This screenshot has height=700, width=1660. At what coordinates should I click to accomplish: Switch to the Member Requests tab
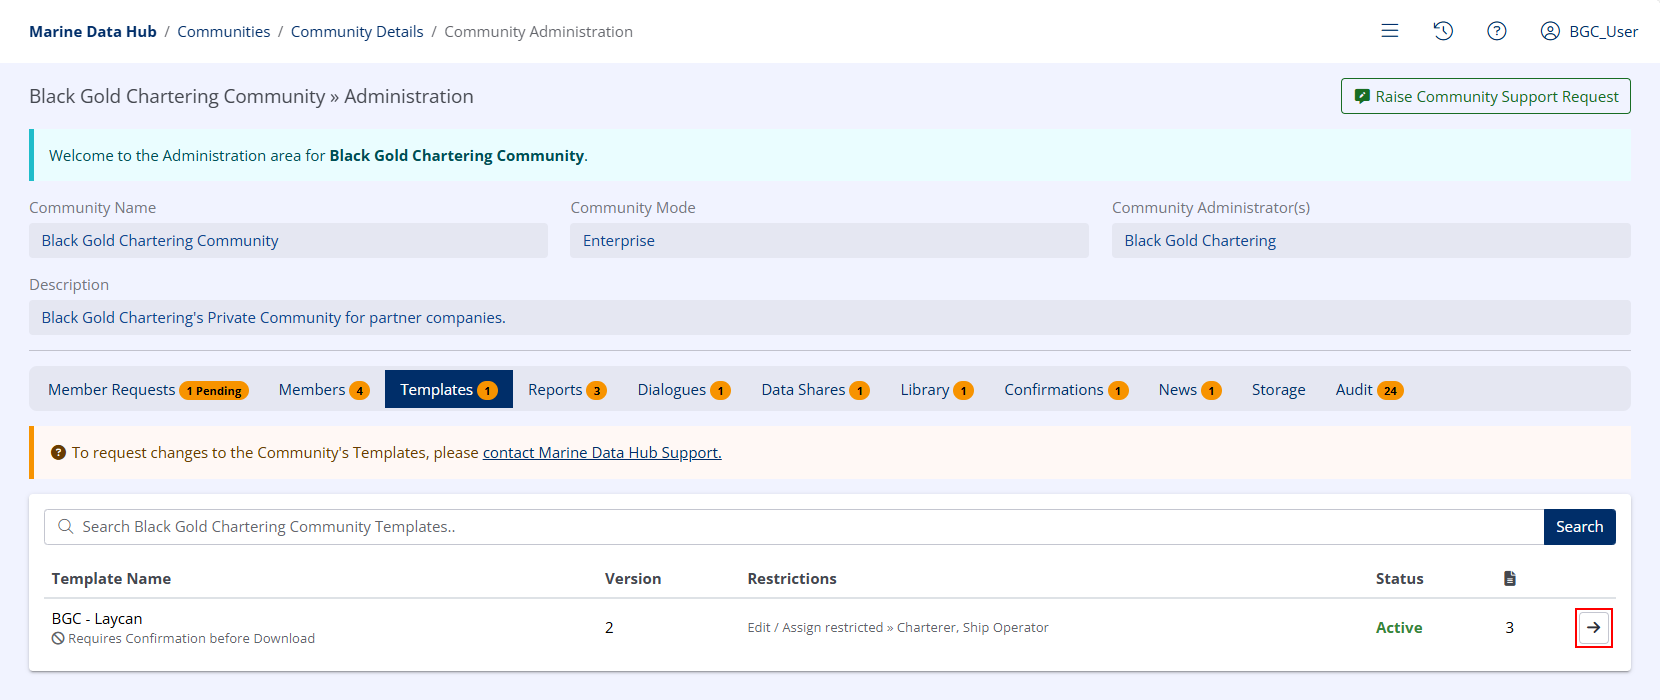coord(147,390)
